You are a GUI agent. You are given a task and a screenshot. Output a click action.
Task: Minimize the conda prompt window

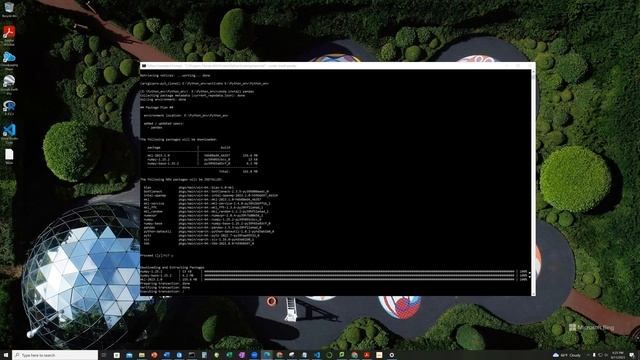(x=507, y=65)
